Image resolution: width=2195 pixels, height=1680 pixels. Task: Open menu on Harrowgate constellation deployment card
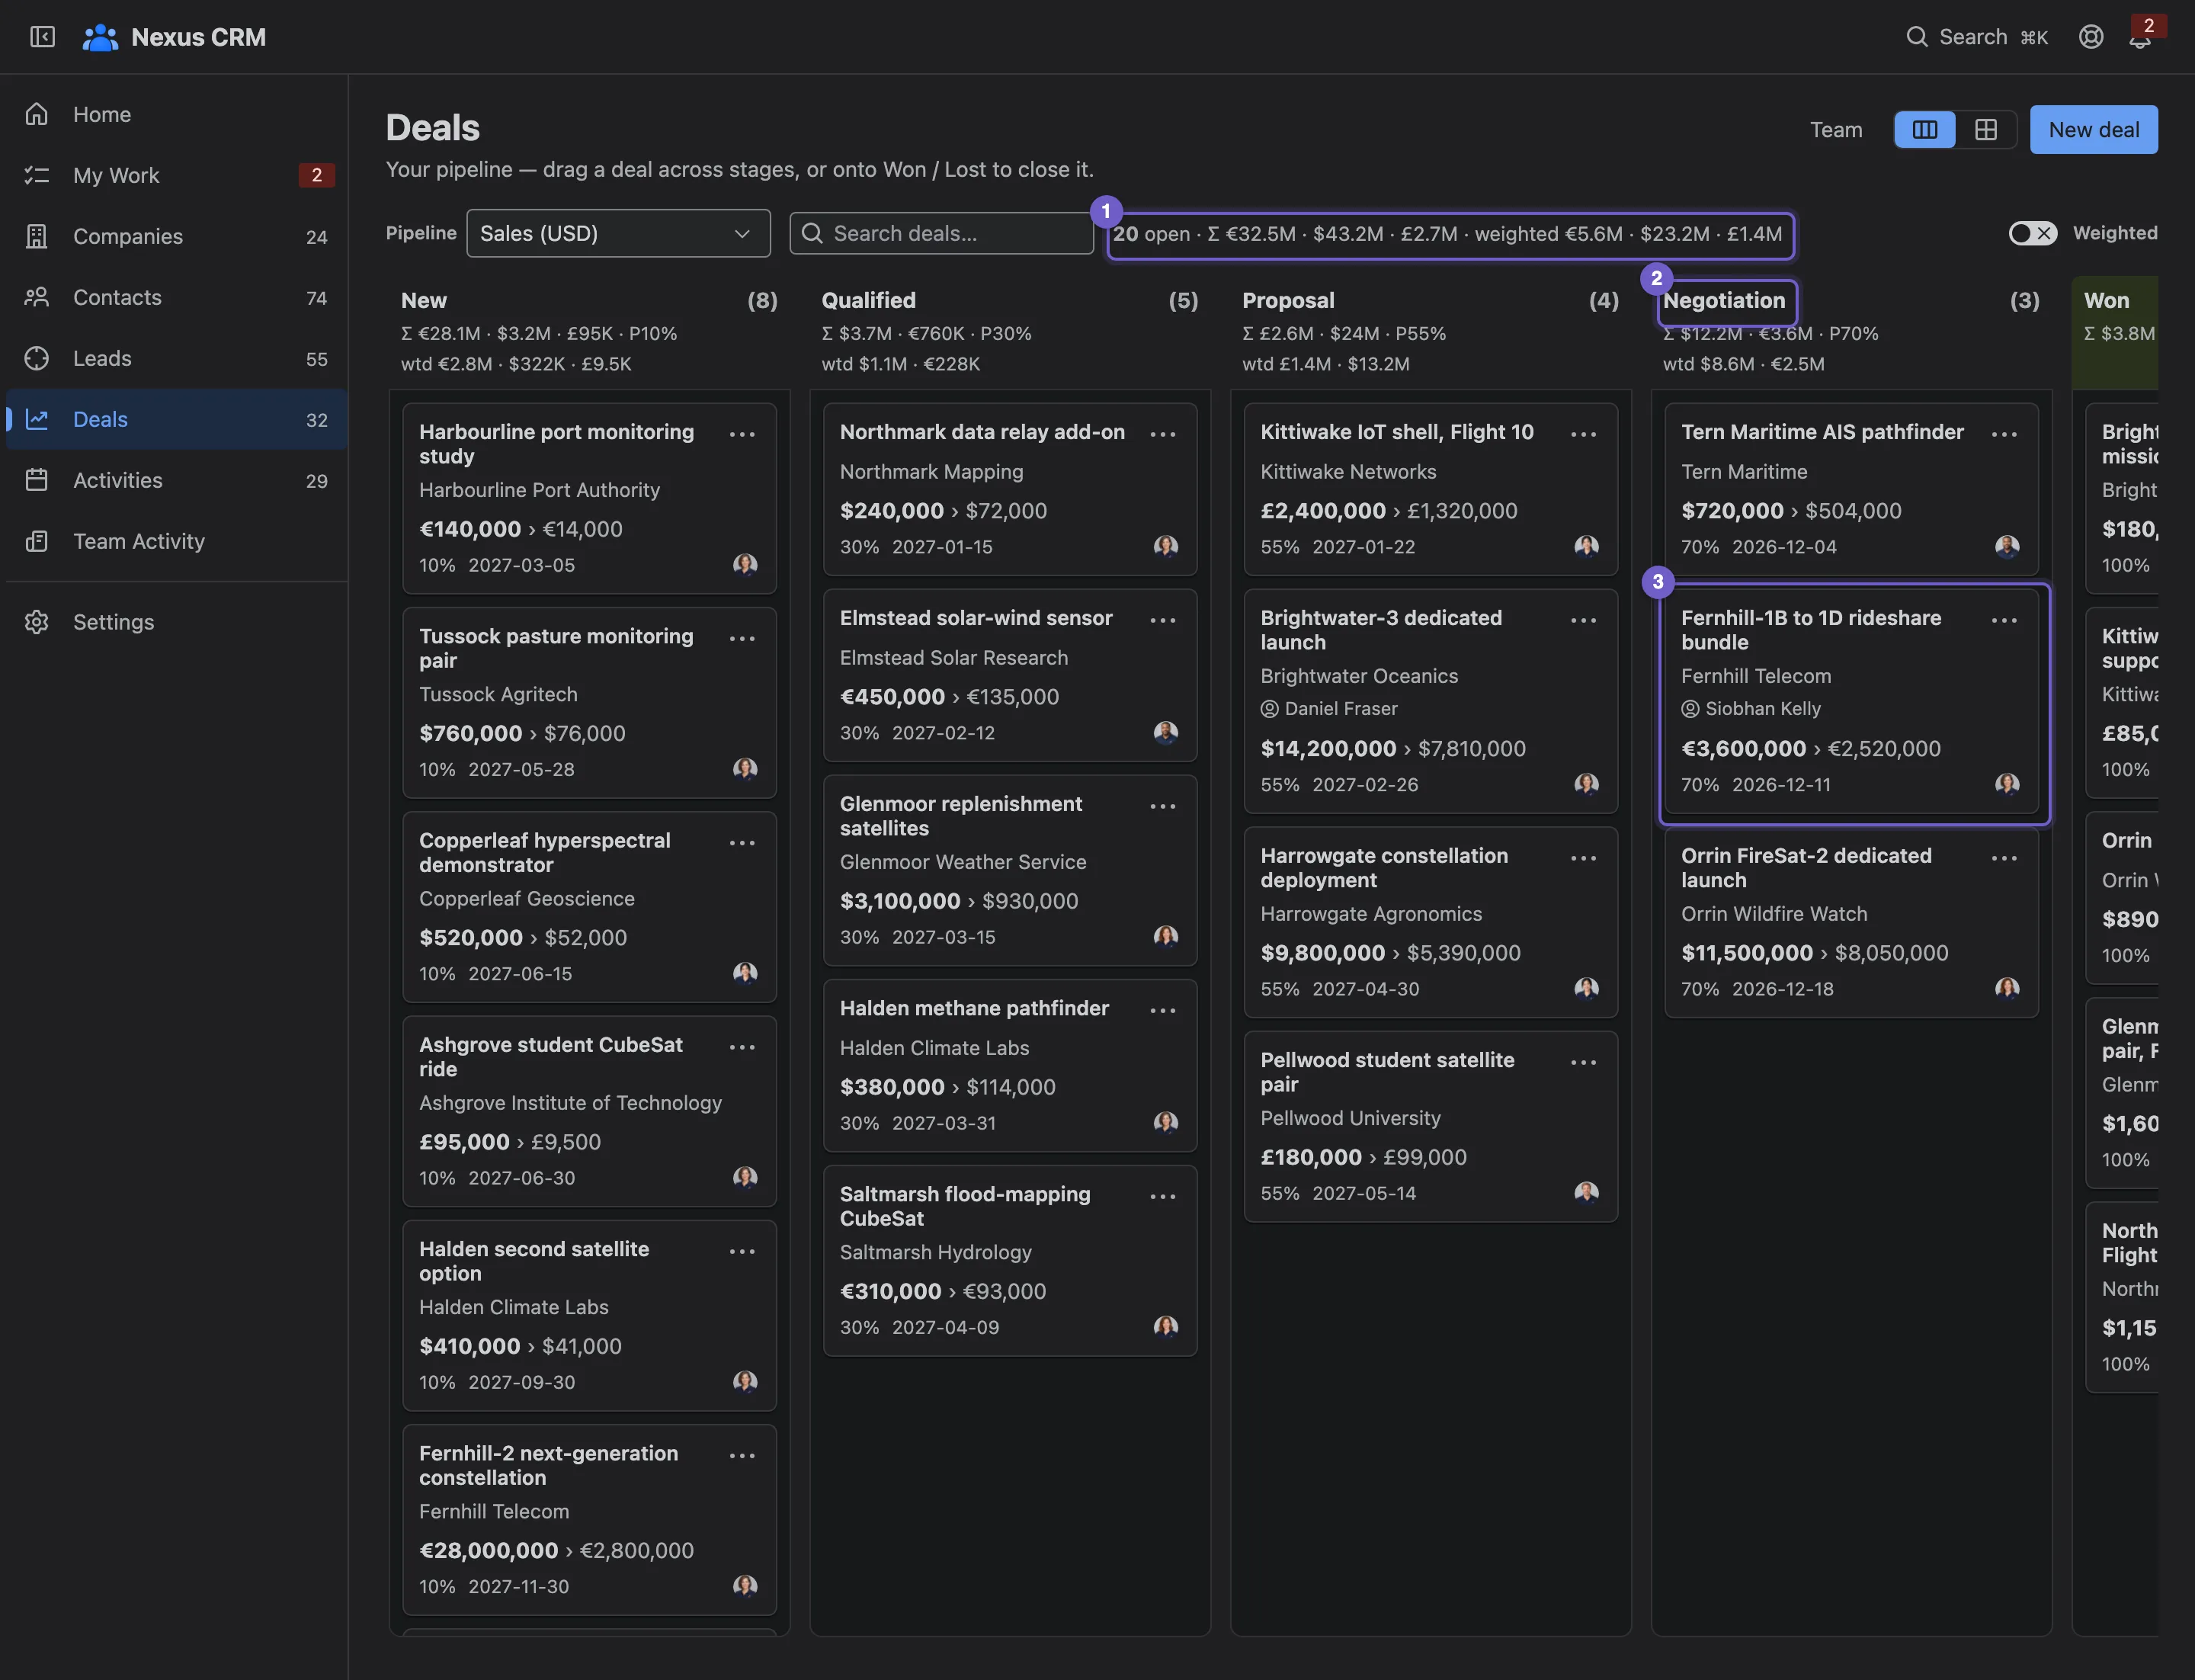(1584, 858)
